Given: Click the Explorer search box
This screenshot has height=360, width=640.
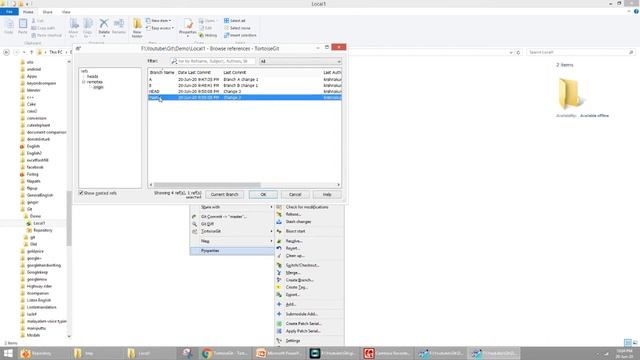Looking at the screenshot, I should (580, 52).
